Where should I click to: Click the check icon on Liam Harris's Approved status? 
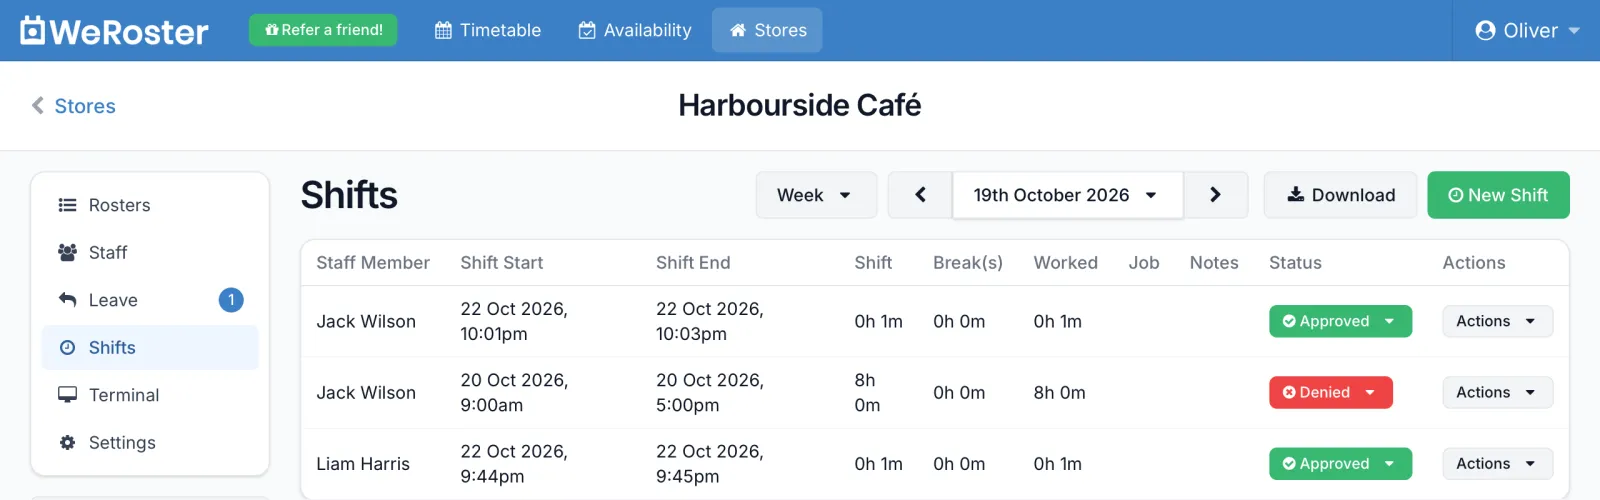pyautogui.click(x=1289, y=463)
